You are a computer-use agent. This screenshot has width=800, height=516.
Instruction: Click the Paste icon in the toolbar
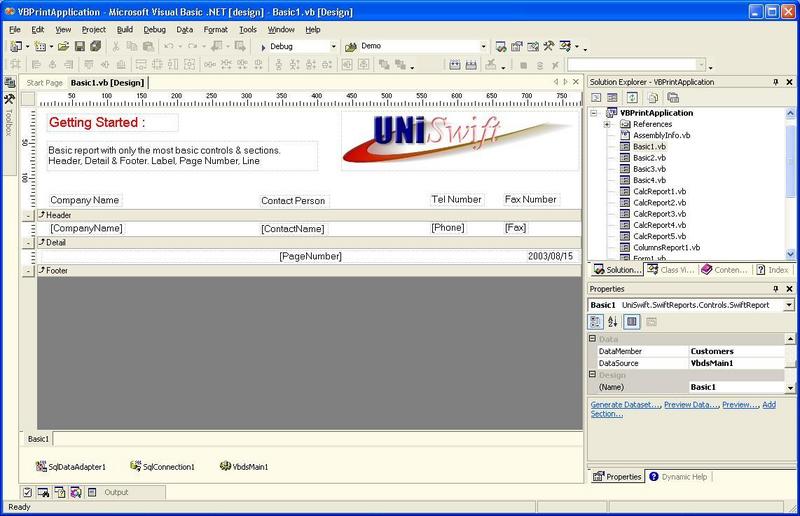pyautogui.click(x=148, y=46)
